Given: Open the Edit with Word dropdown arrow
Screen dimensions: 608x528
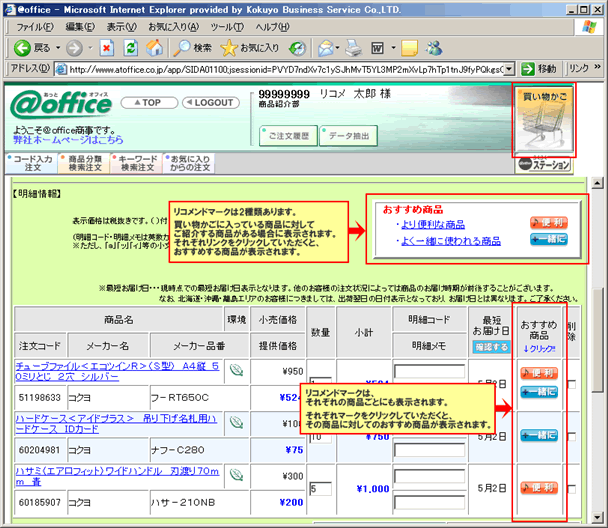Looking at the screenshot, I should pos(393,48).
